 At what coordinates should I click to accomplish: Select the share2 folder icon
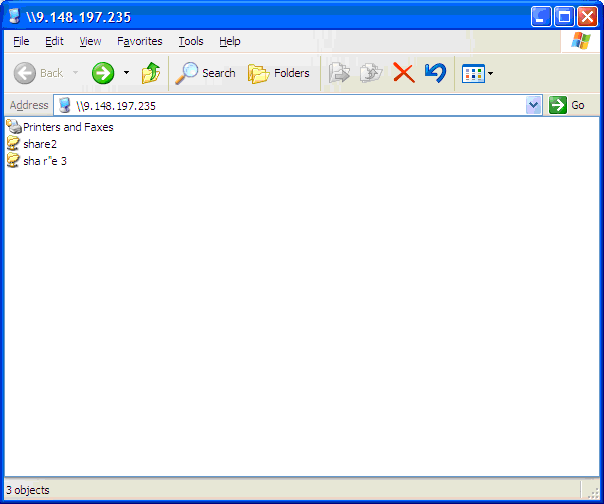point(13,143)
